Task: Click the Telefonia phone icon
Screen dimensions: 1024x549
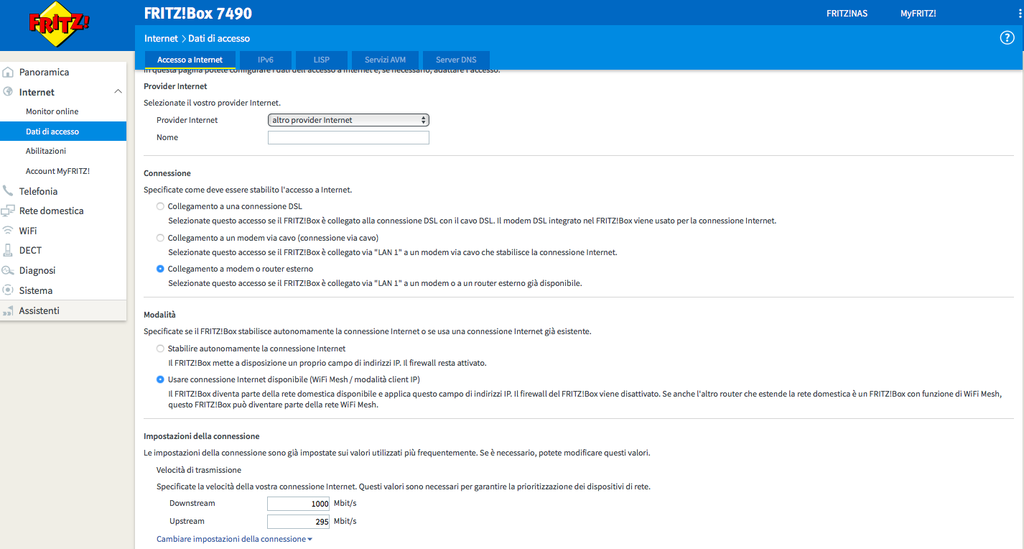Action: tap(8, 191)
